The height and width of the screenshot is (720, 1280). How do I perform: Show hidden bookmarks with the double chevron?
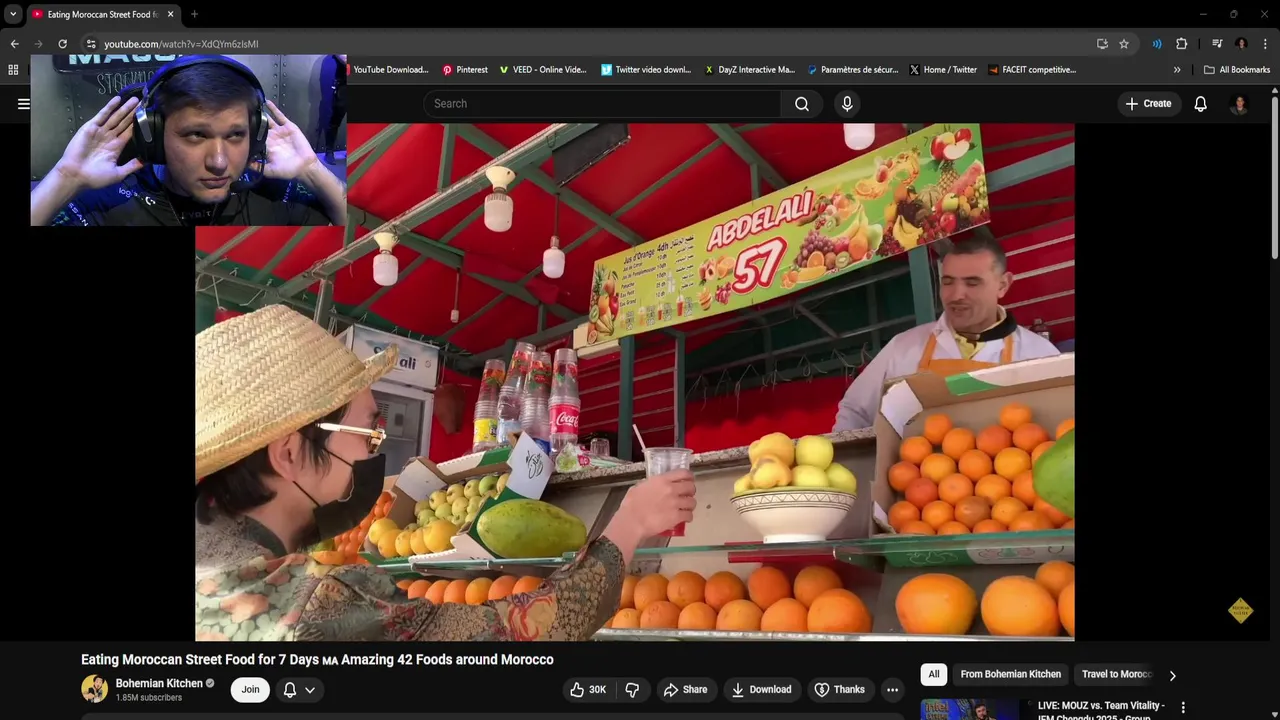point(1177,70)
